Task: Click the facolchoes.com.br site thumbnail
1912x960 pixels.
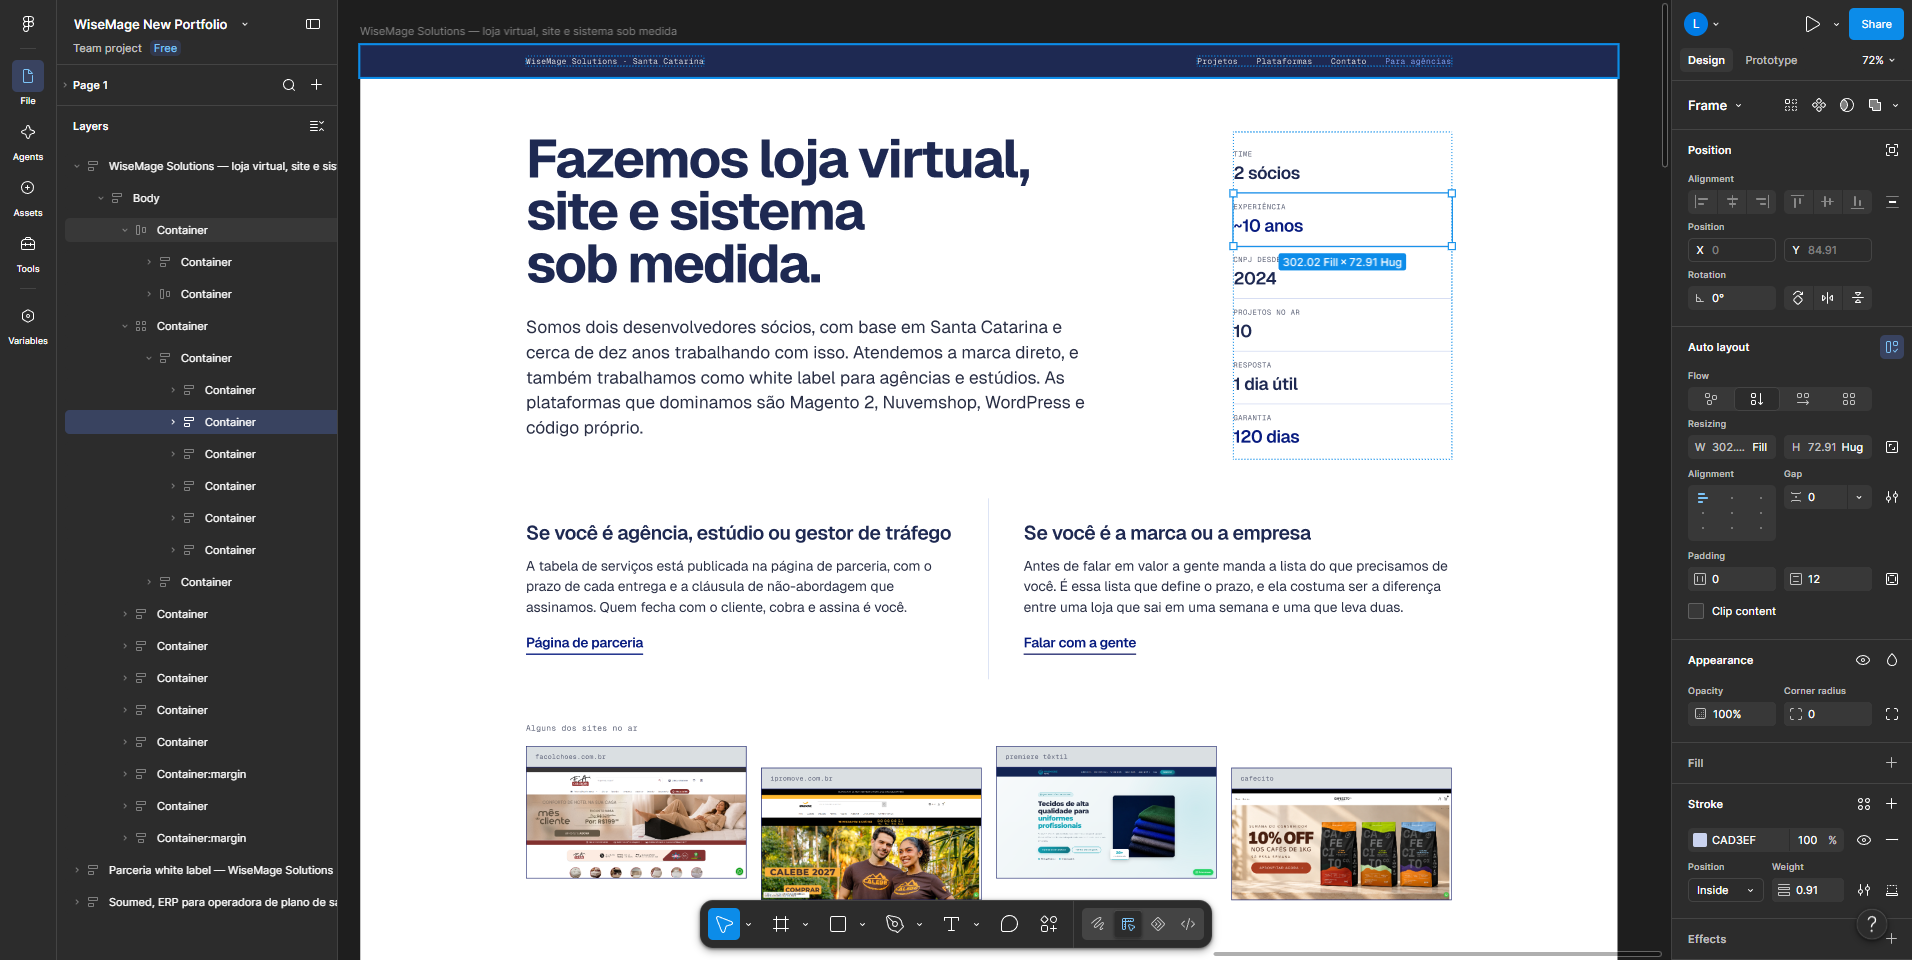Action: [636, 812]
